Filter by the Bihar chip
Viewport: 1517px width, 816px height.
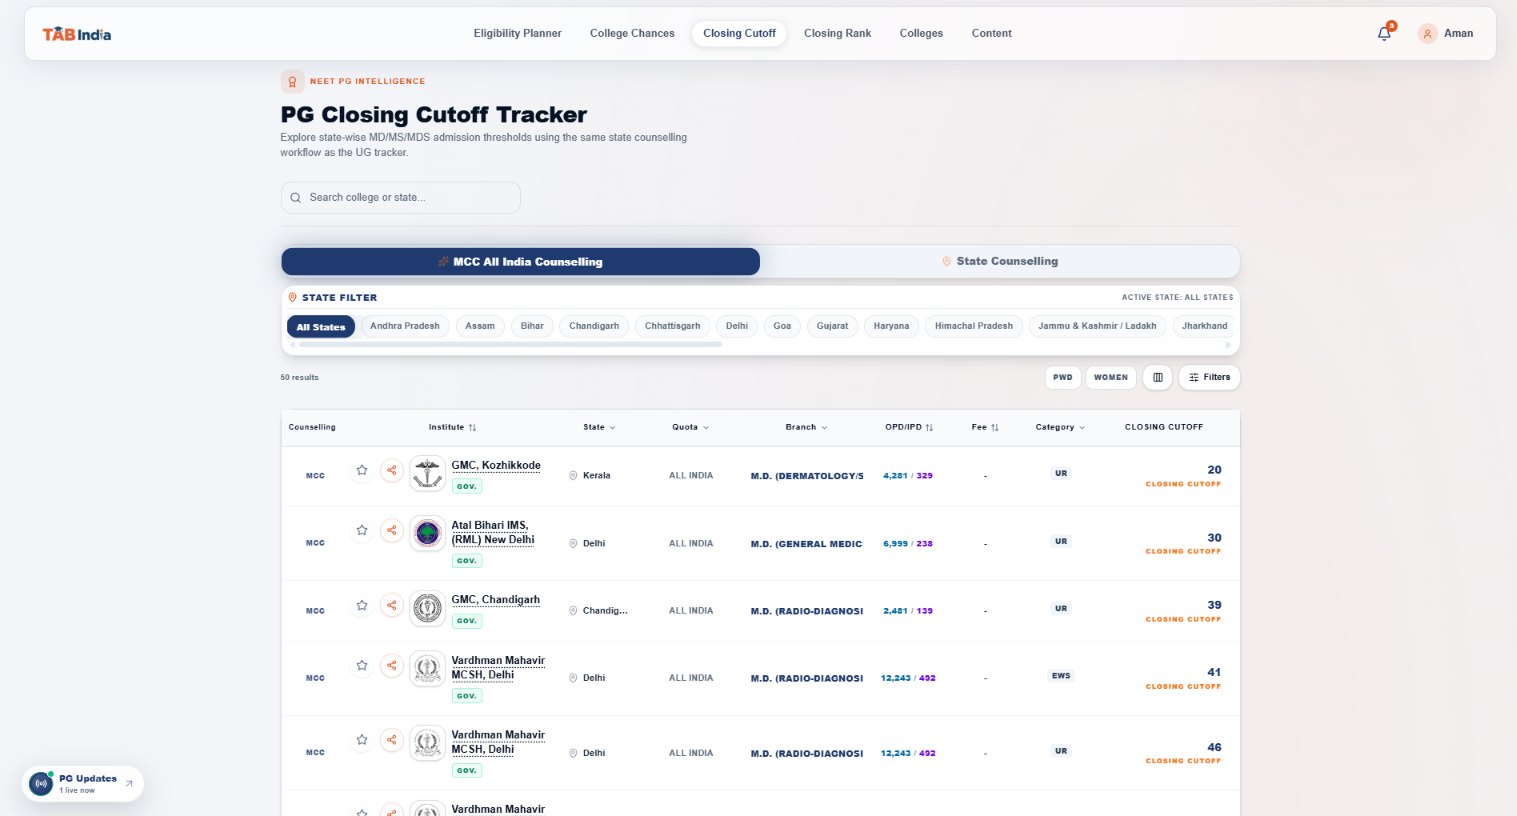click(x=532, y=326)
